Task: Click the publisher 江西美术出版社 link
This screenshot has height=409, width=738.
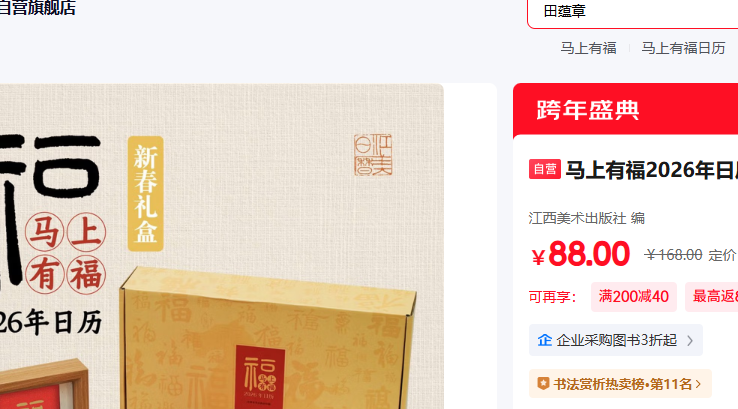Action: pyautogui.click(x=578, y=218)
